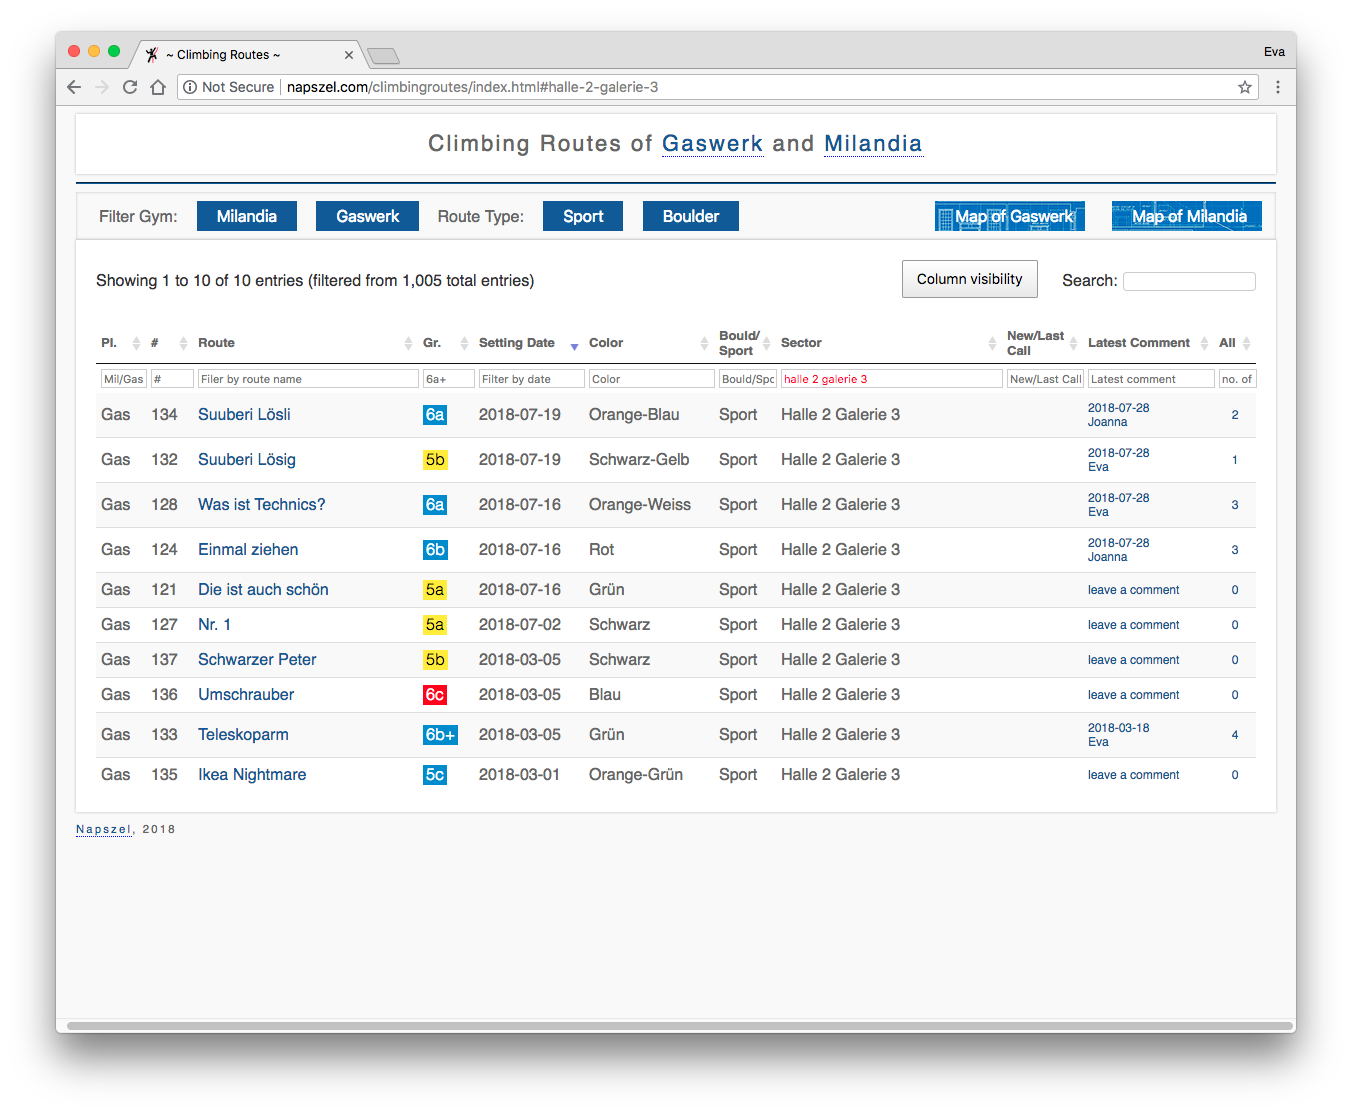Leave a comment on Ikea Nightmare
Image resolution: width=1352 pixels, height=1113 pixels.
(x=1134, y=775)
